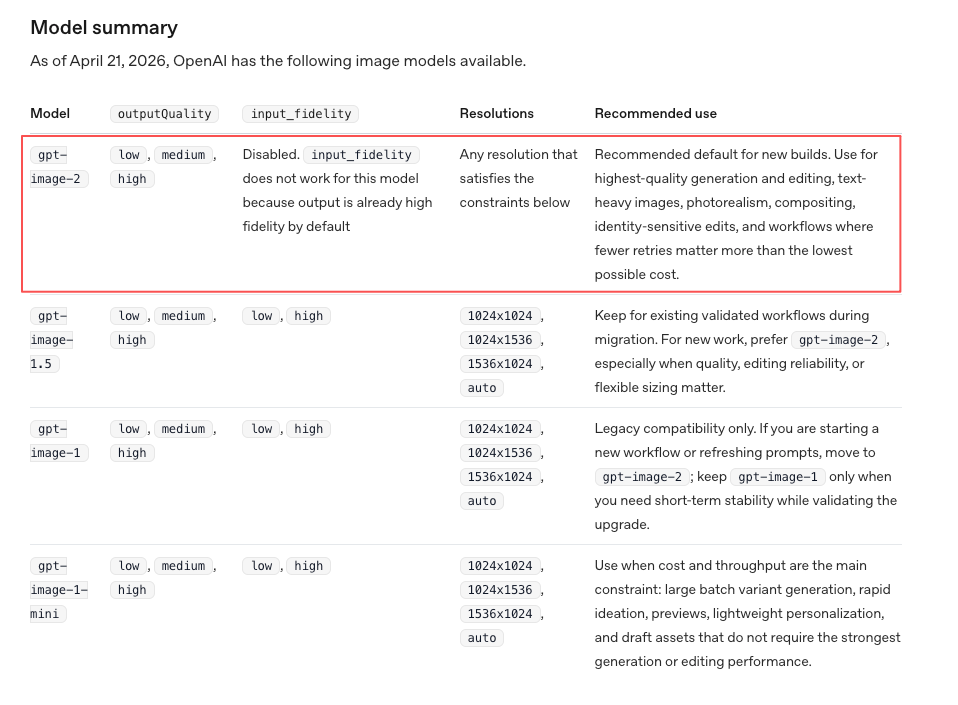Click inline input_fidelity code in gpt-image-2 row
The image size is (958, 705).
362,155
